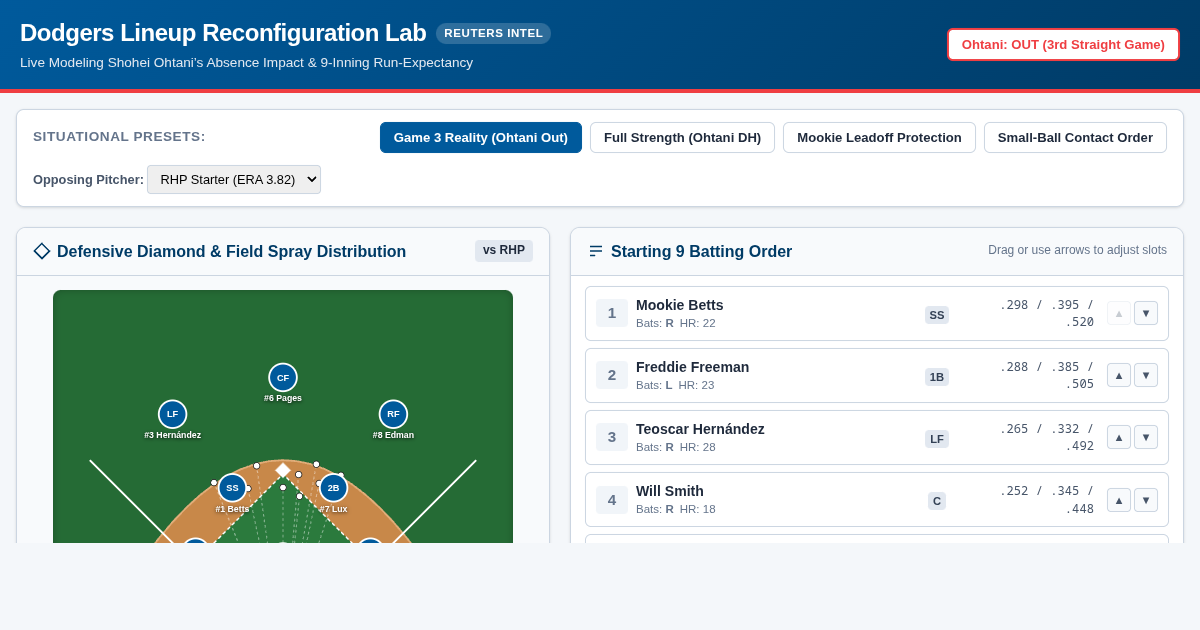This screenshot has width=1200, height=630.
Task: Move Freddie Freeman up one slot
Action: click(x=1119, y=375)
